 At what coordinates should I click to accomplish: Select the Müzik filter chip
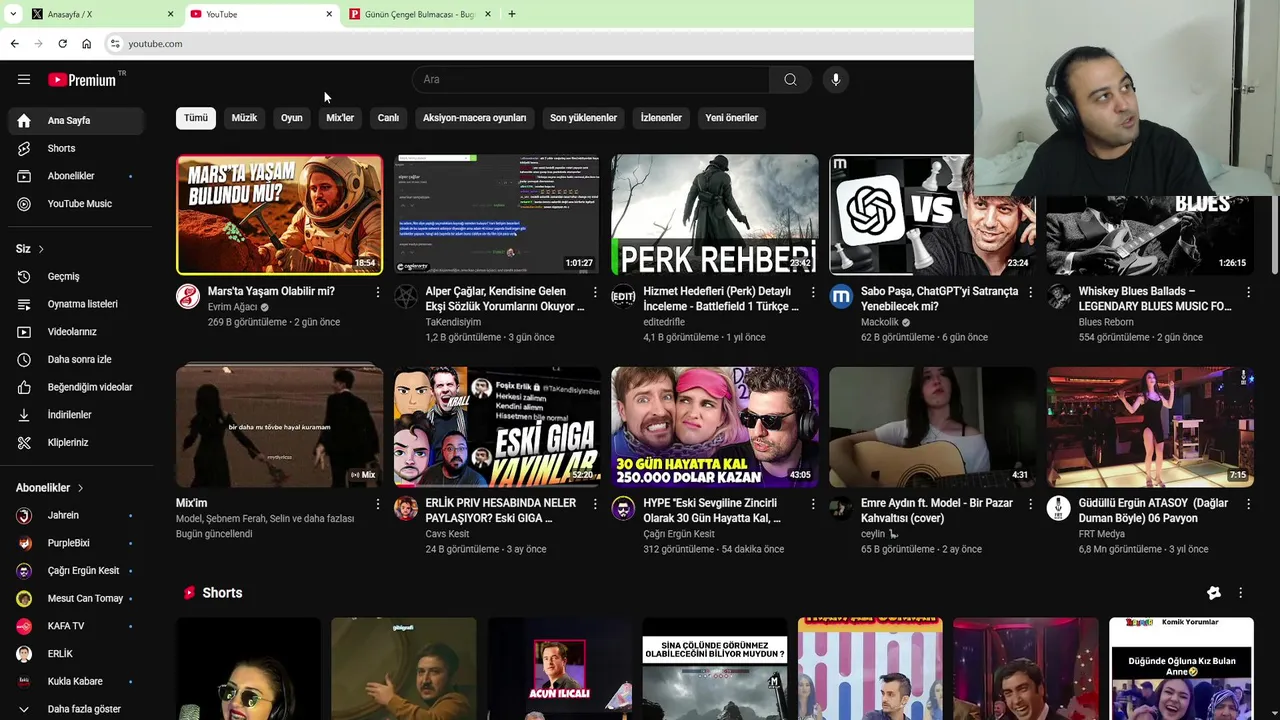tap(244, 118)
